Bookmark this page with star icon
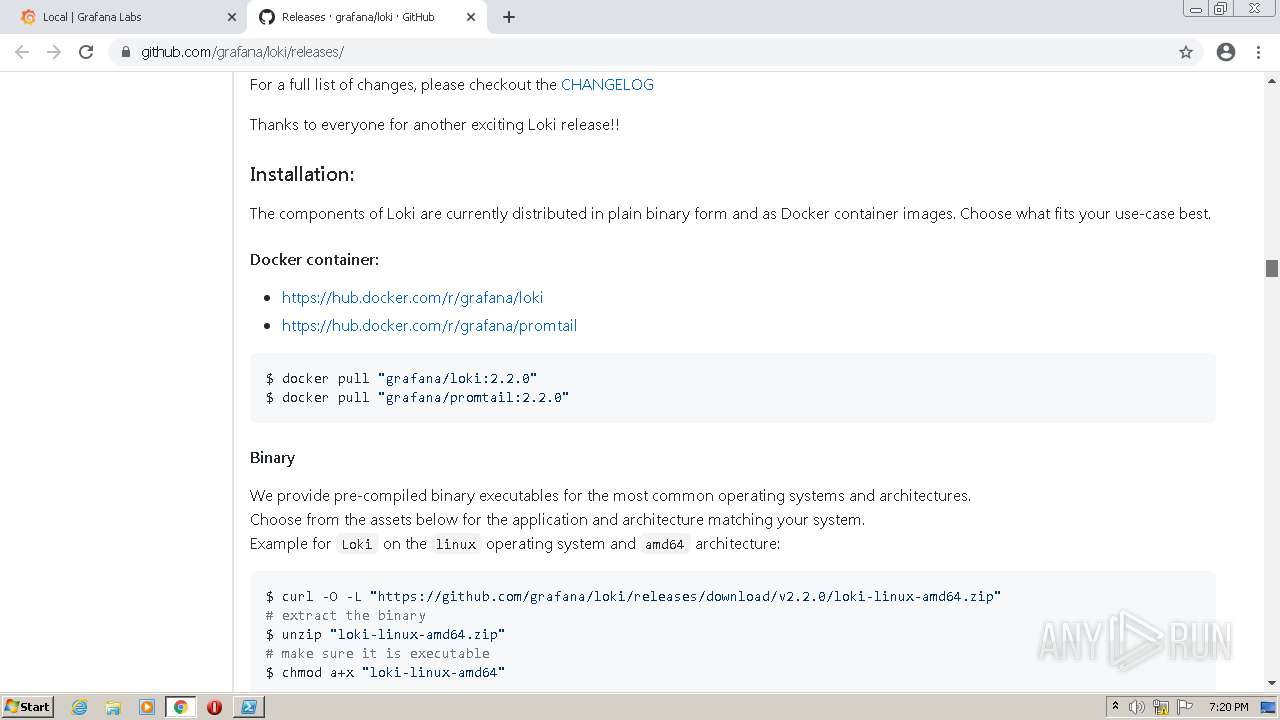The width and height of the screenshot is (1280, 720). click(1186, 52)
